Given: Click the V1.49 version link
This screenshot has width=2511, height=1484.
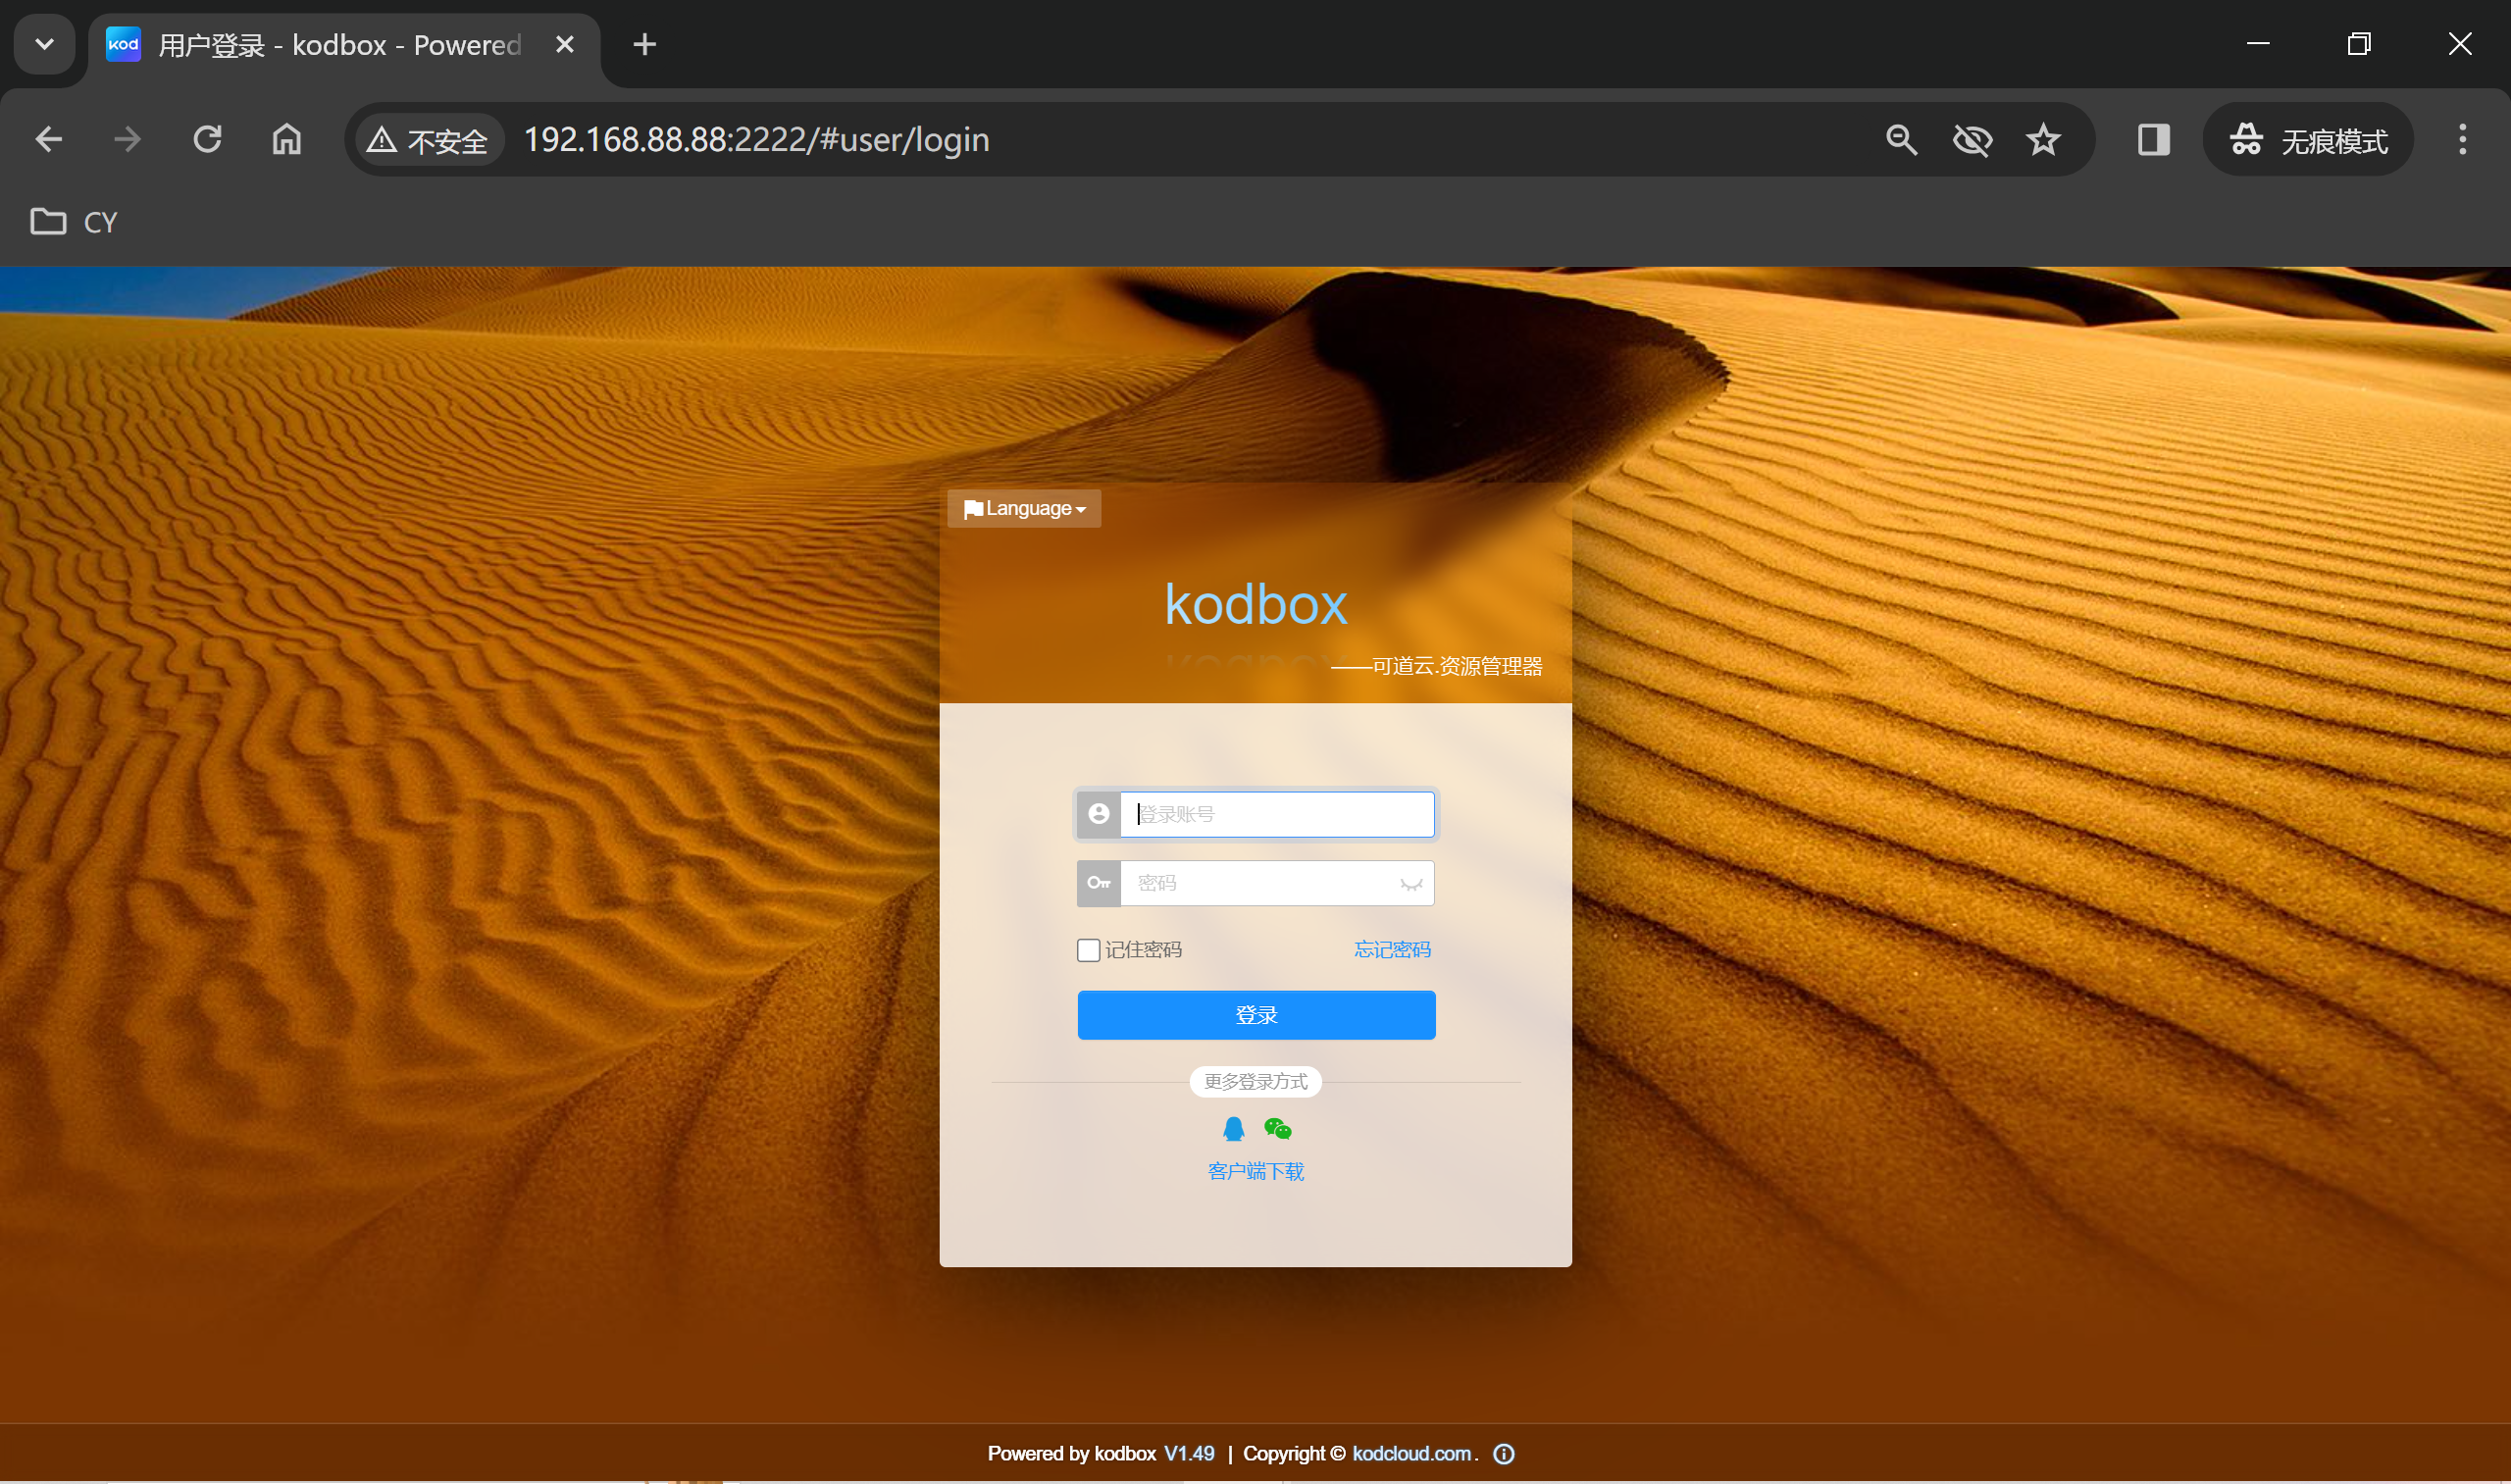Looking at the screenshot, I should (x=1189, y=1454).
